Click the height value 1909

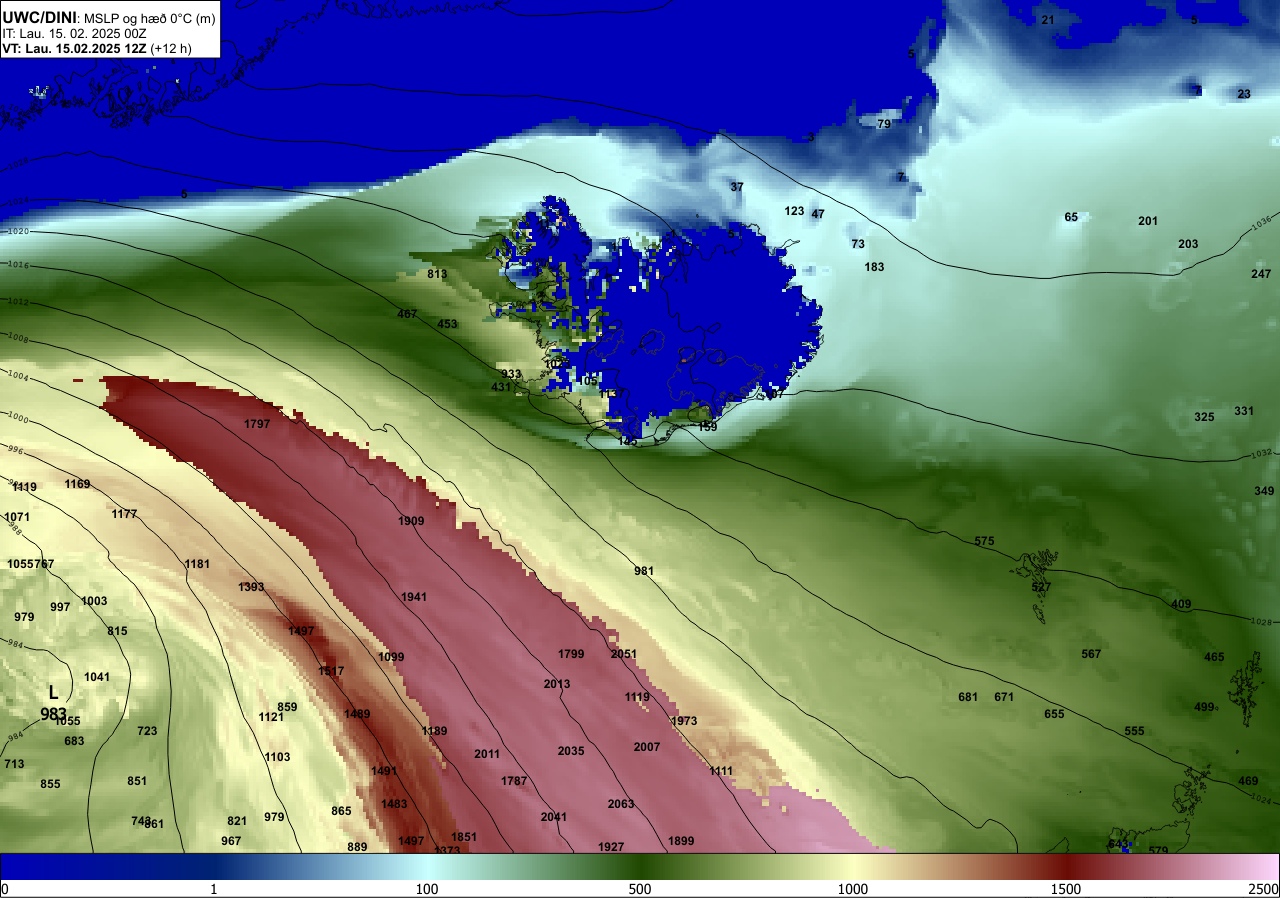point(411,521)
